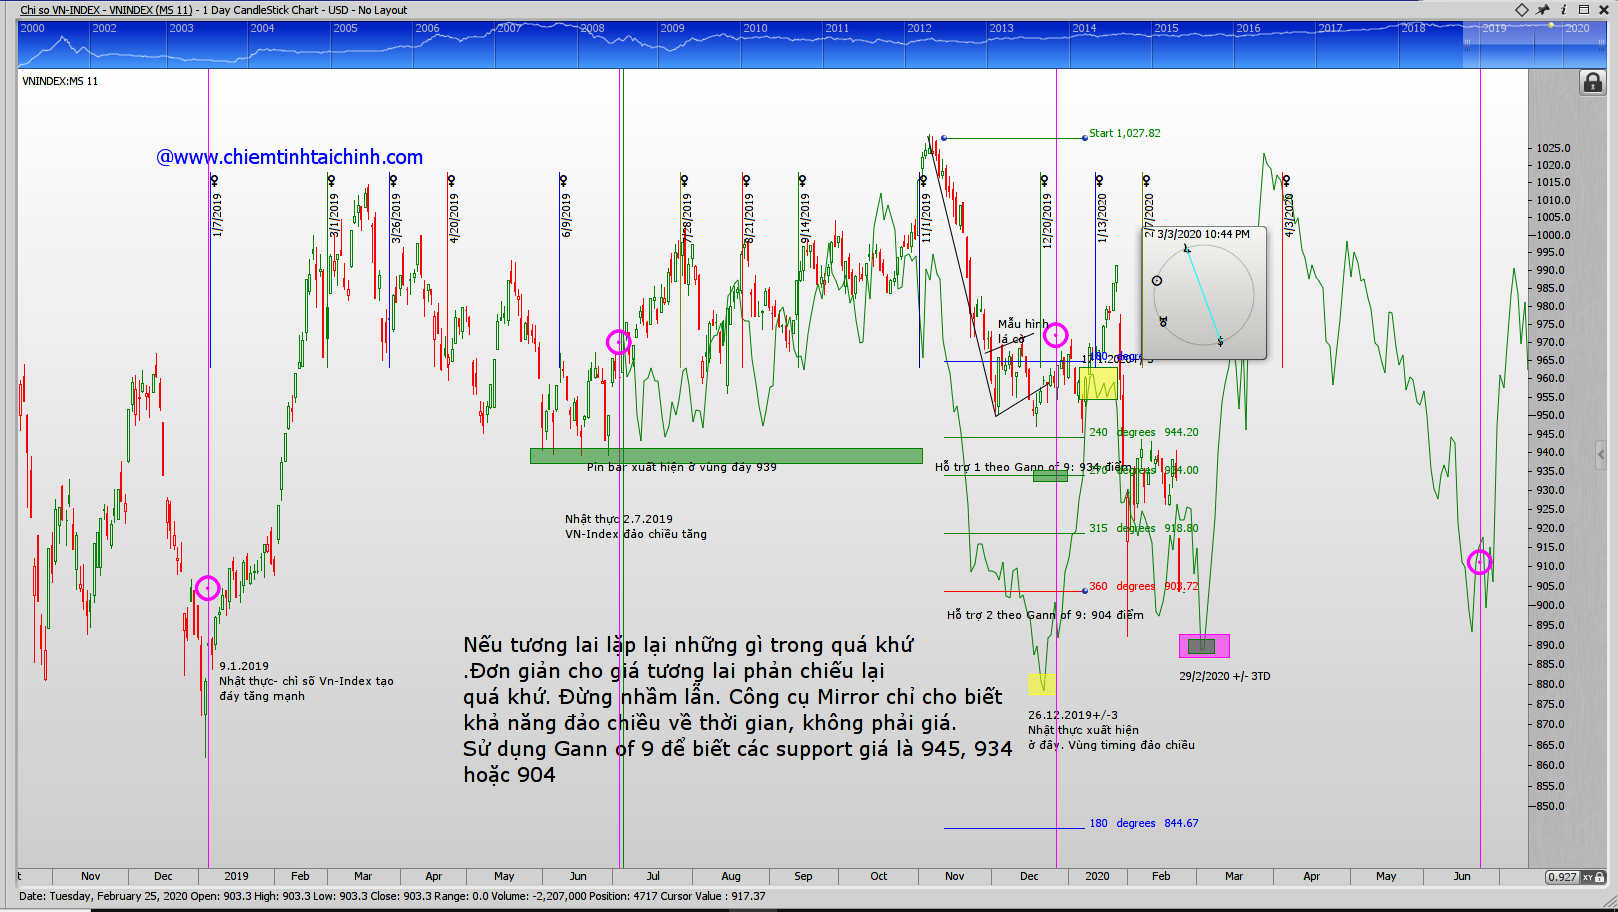Expand the collapsed side panel arrow on right edge
The image size is (1618, 912).
tap(1600, 453)
